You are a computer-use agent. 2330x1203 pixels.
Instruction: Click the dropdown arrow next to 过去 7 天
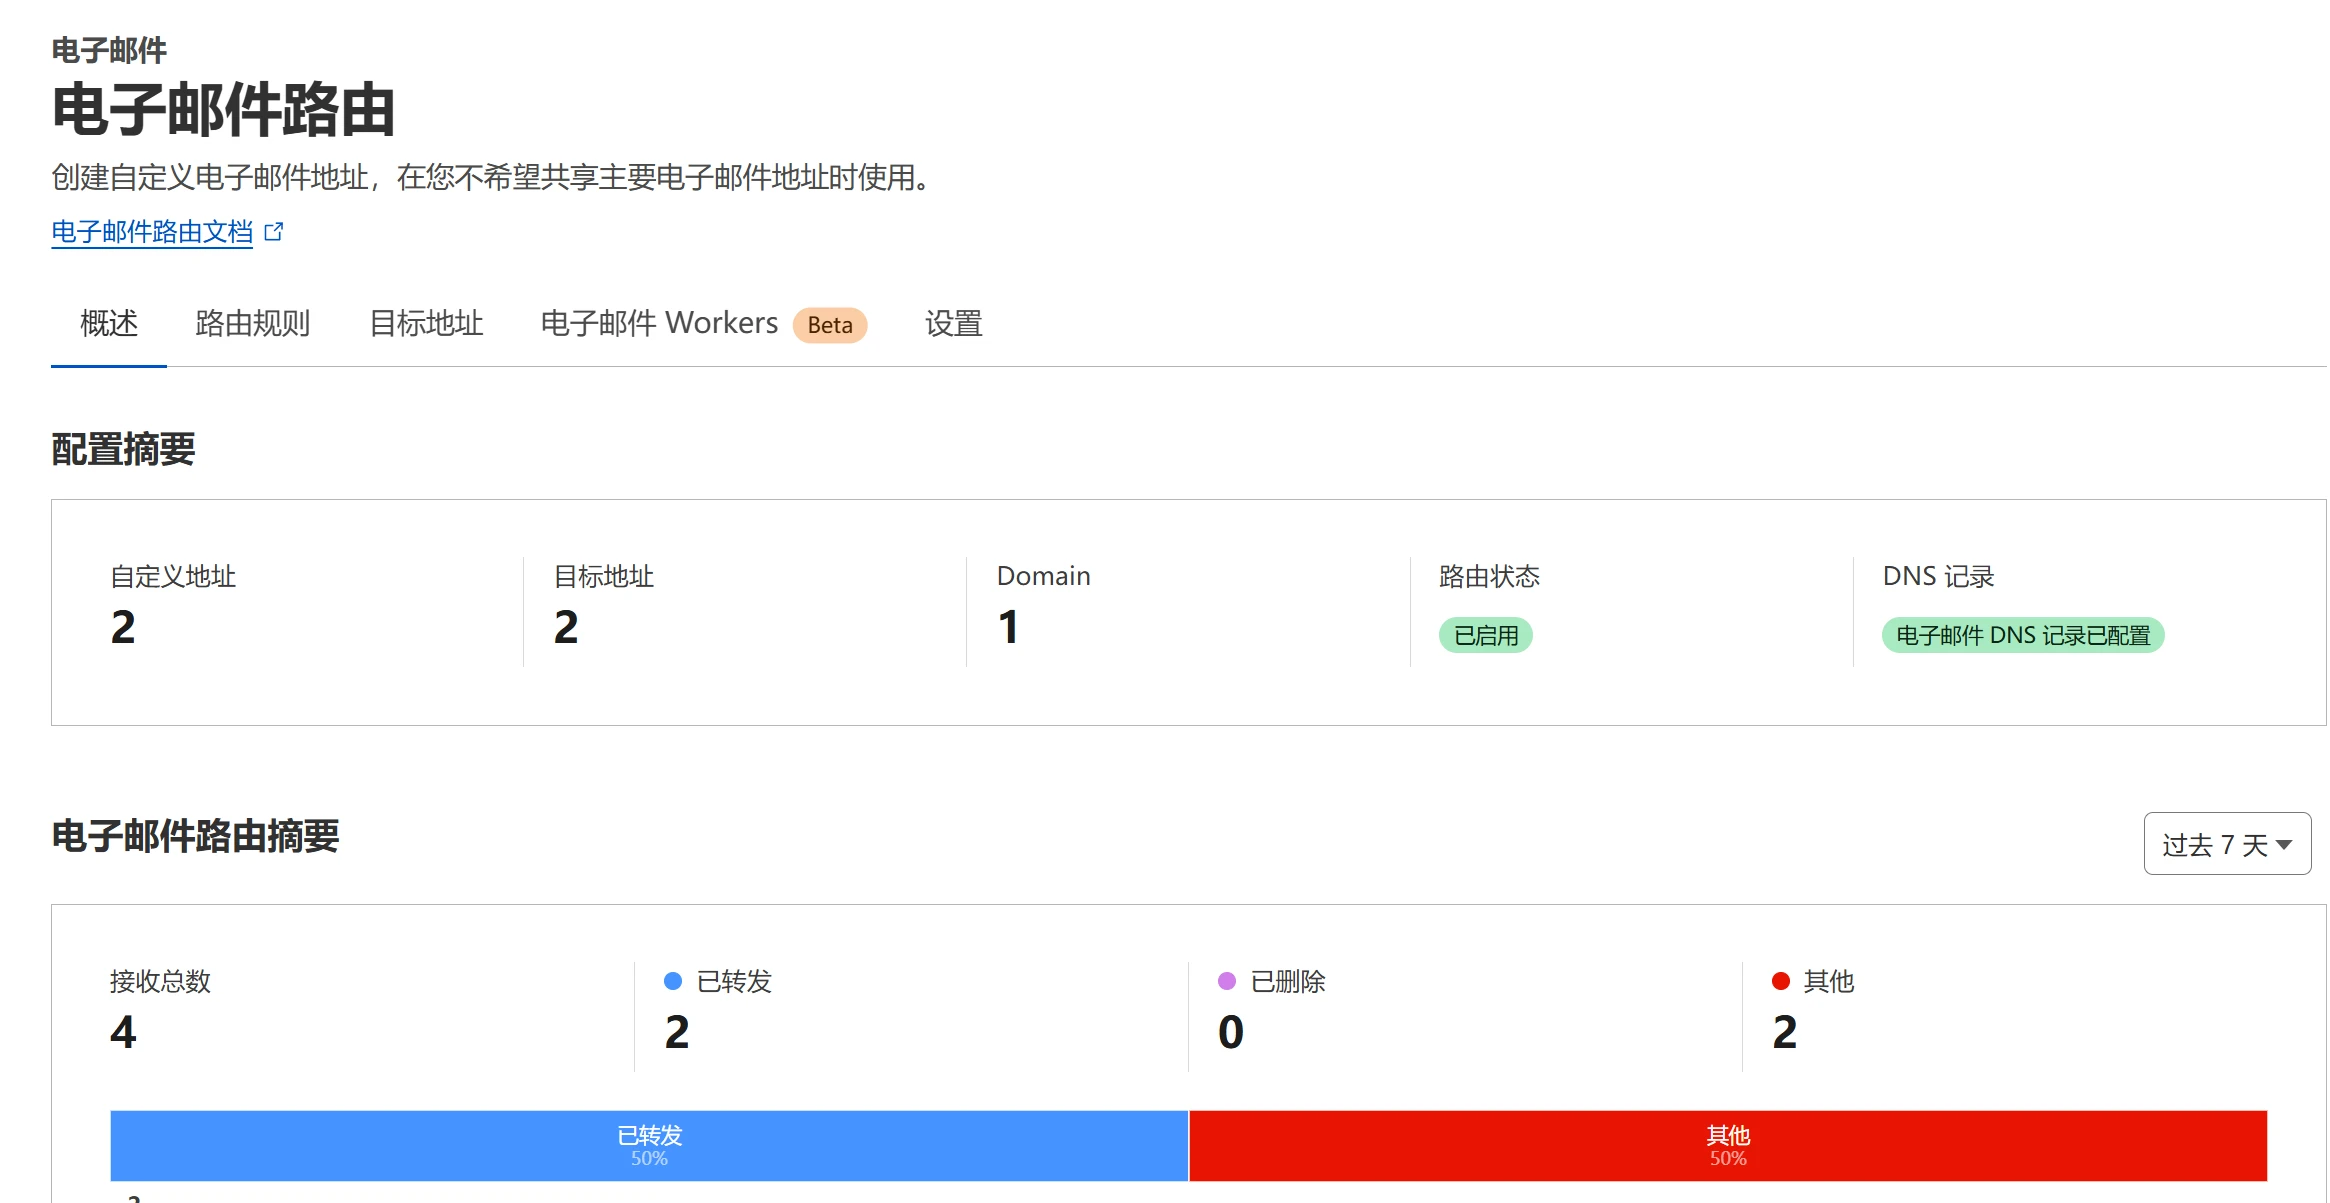[x=2284, y=845]
